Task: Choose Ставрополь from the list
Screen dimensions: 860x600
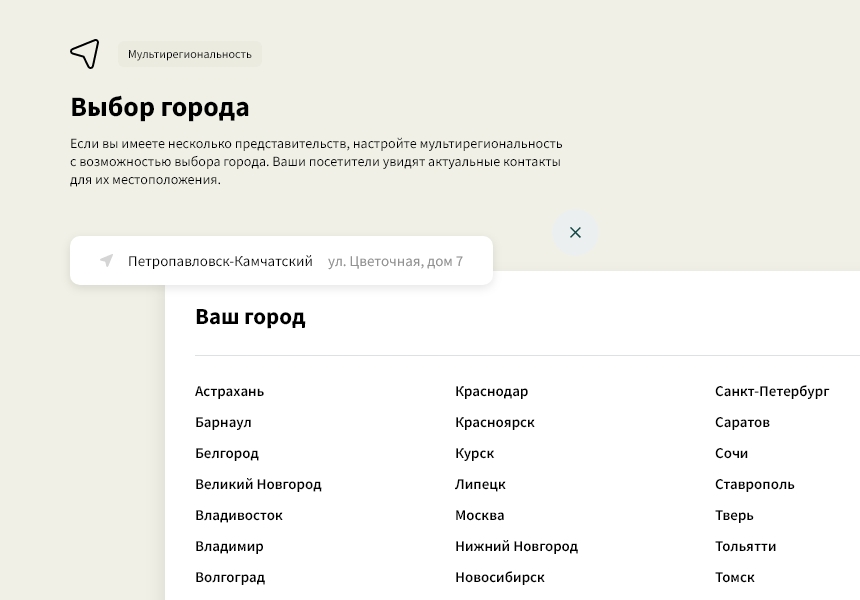Action: click(x=753, y=484)
